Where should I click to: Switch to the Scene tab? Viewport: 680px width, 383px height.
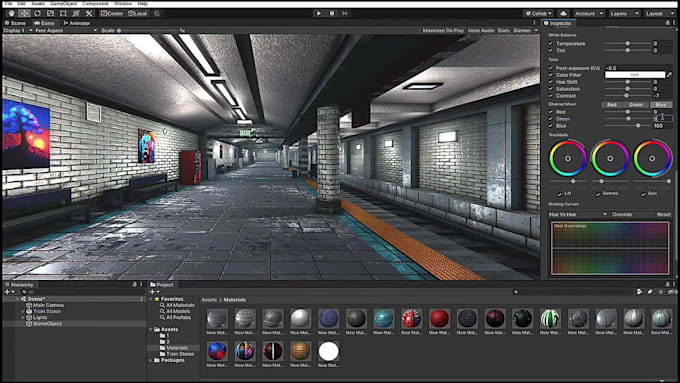click(15, 23)
